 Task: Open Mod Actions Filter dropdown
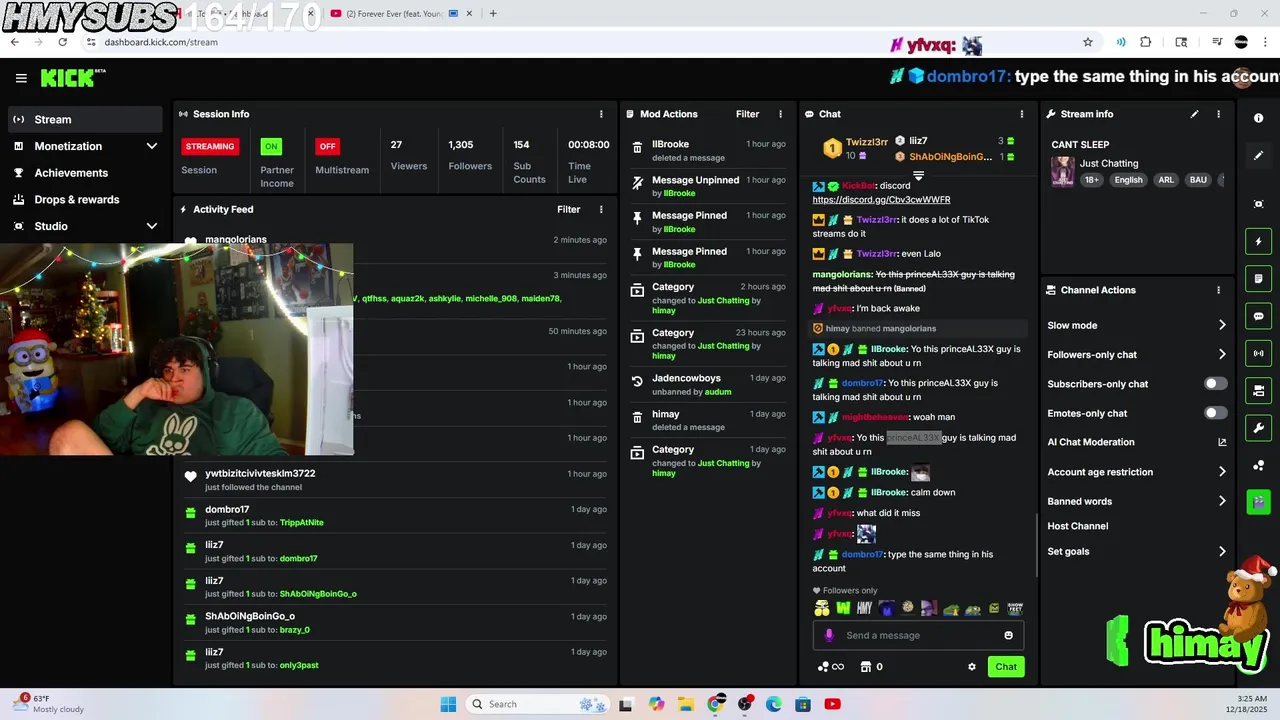pos(748,114)
